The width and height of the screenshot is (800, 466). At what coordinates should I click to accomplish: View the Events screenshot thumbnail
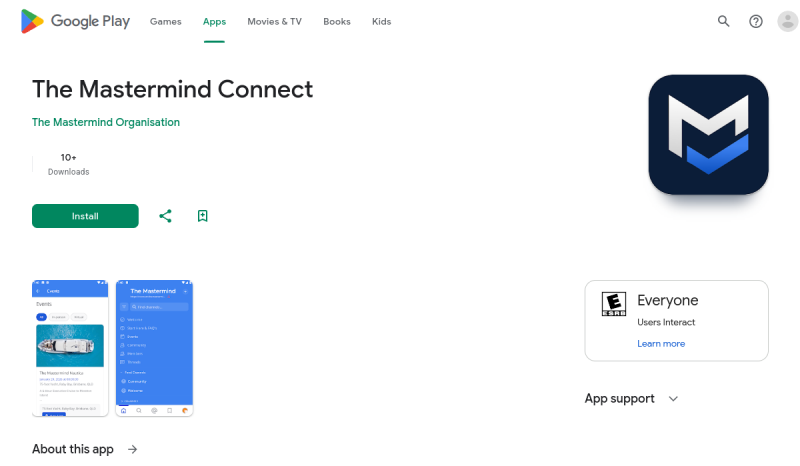point(70,348)
